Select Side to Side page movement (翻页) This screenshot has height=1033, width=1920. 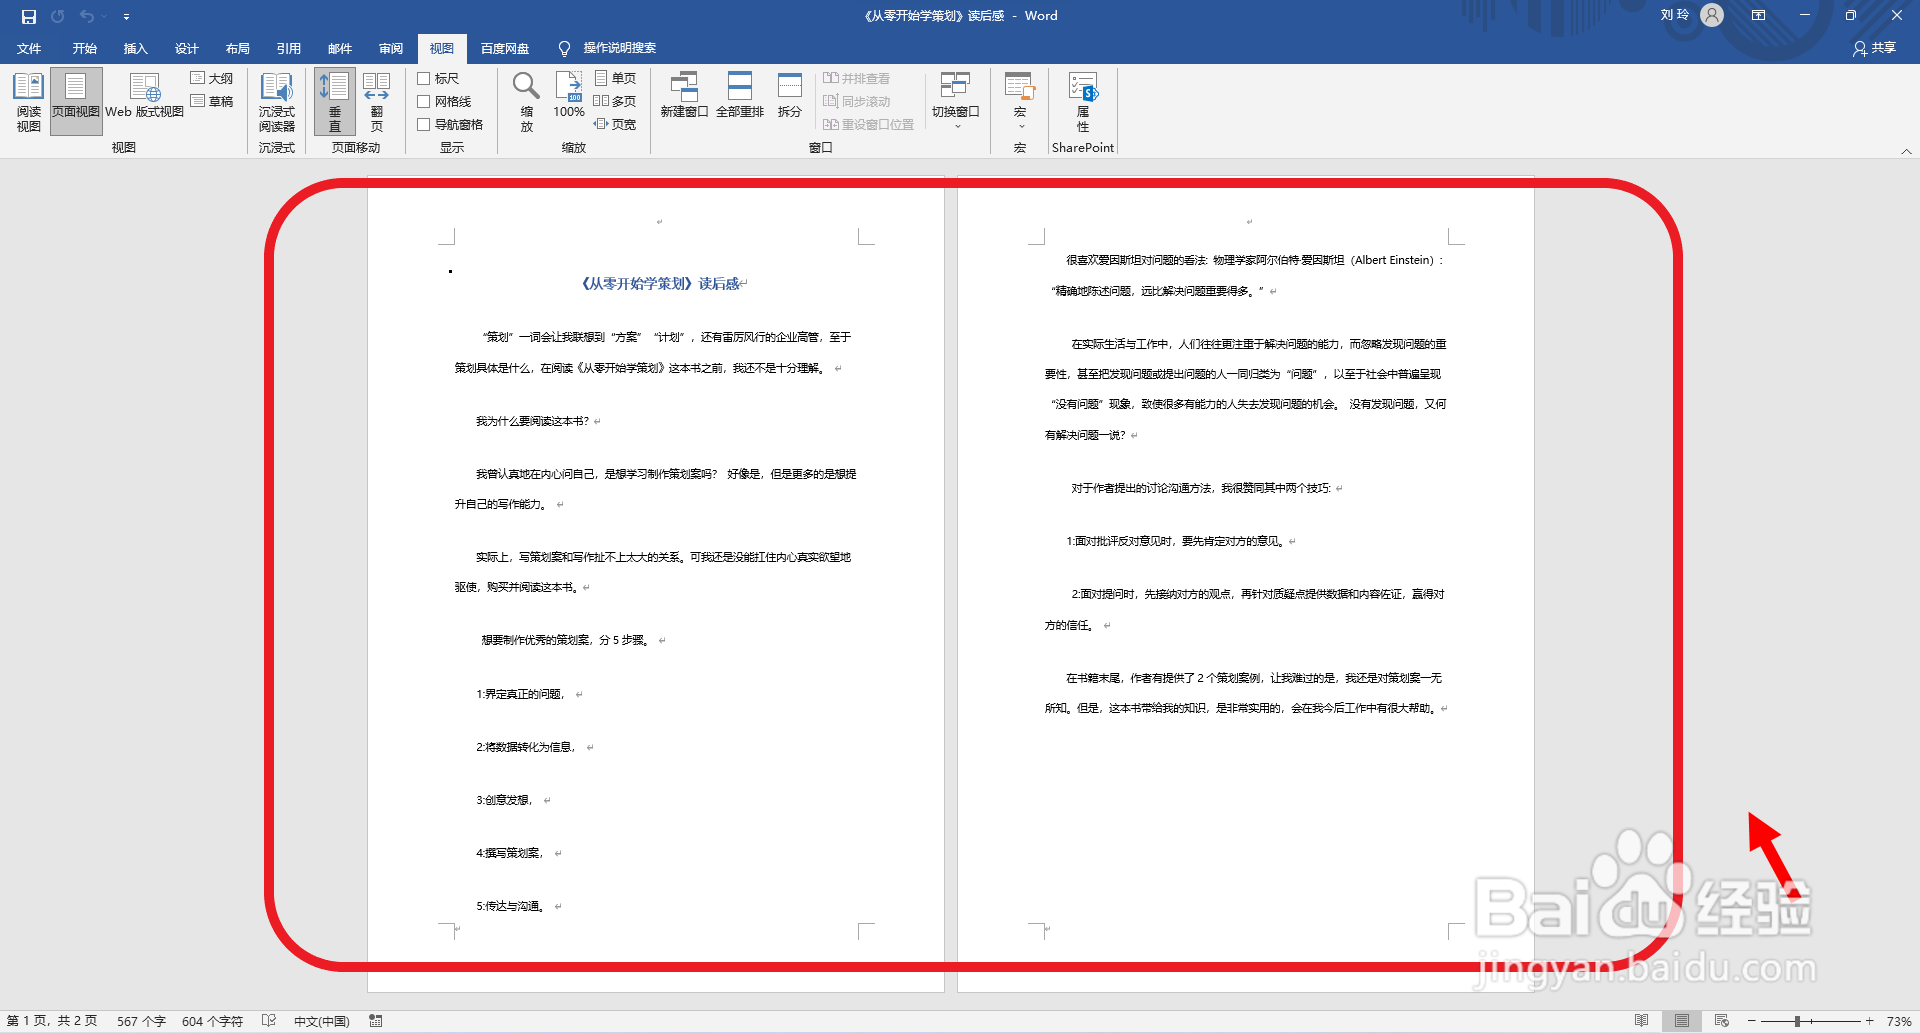point(377,102)
